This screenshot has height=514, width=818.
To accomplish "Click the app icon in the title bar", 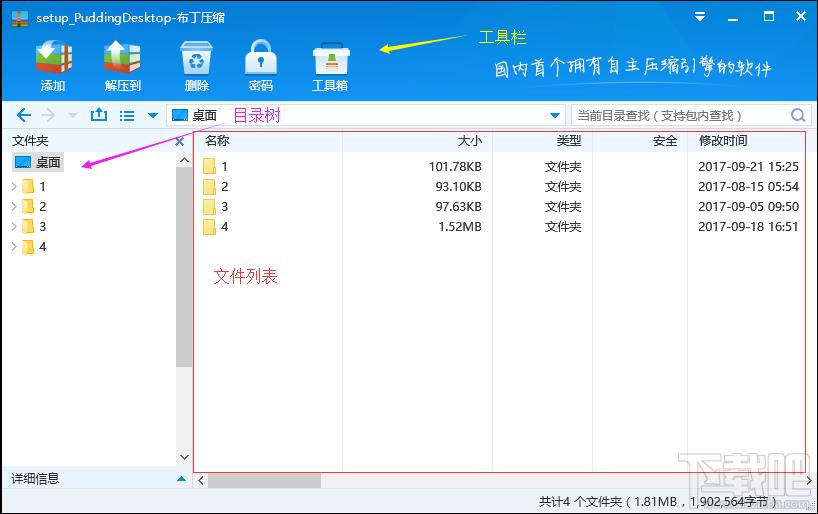I will pyautogui.click(x=20, y=18).
